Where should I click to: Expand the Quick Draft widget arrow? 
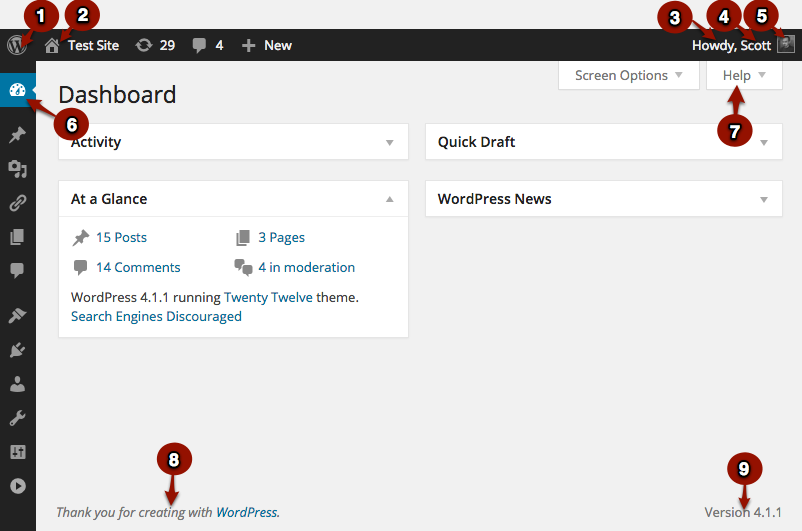[x=764, y=142]
